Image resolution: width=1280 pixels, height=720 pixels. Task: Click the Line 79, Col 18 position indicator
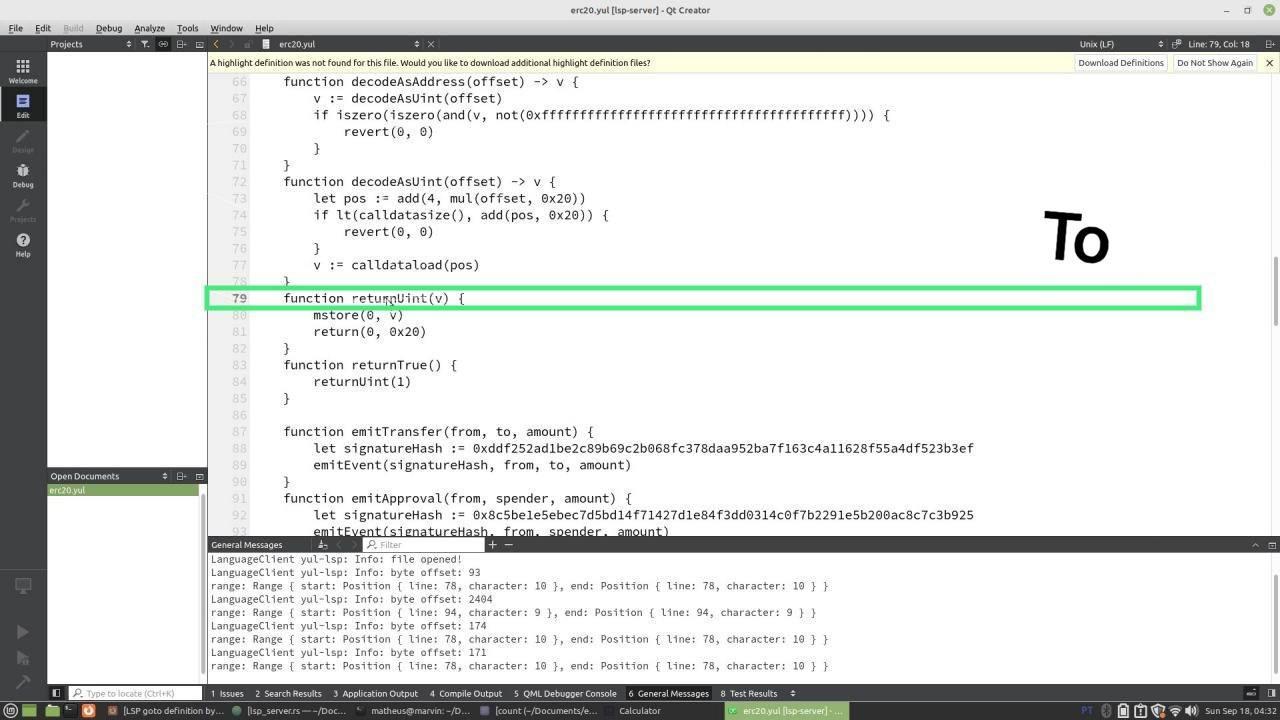point(1219,44)
